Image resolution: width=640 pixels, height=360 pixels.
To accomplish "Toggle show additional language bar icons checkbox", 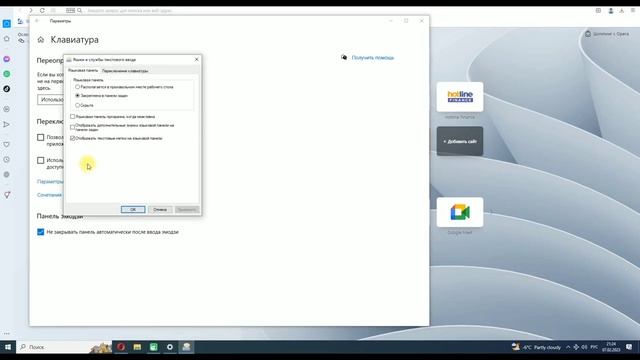I will tap(73, 127).
